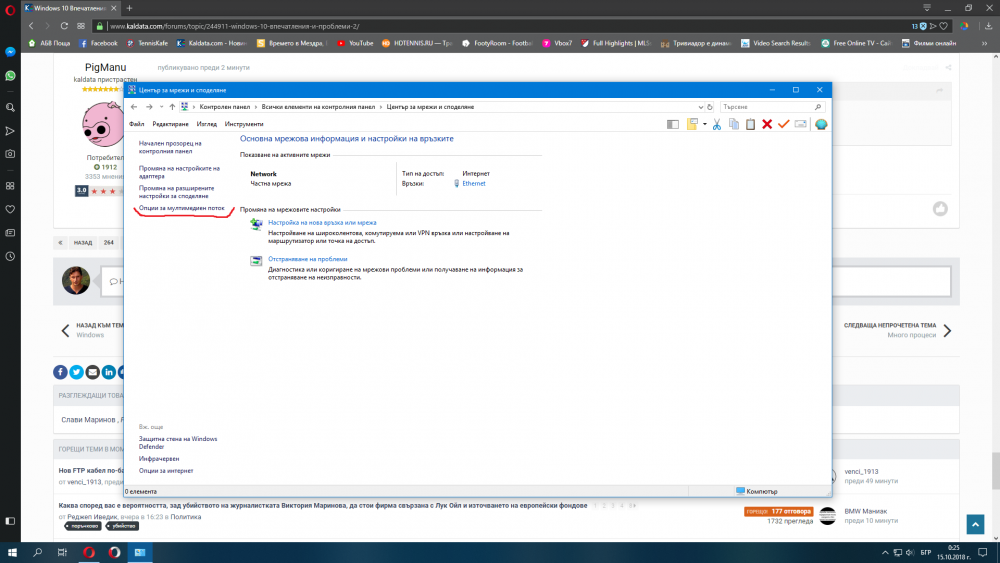Open the Инструменти menu
This screenshot has width=1000, height=563.
pos(244,124)
